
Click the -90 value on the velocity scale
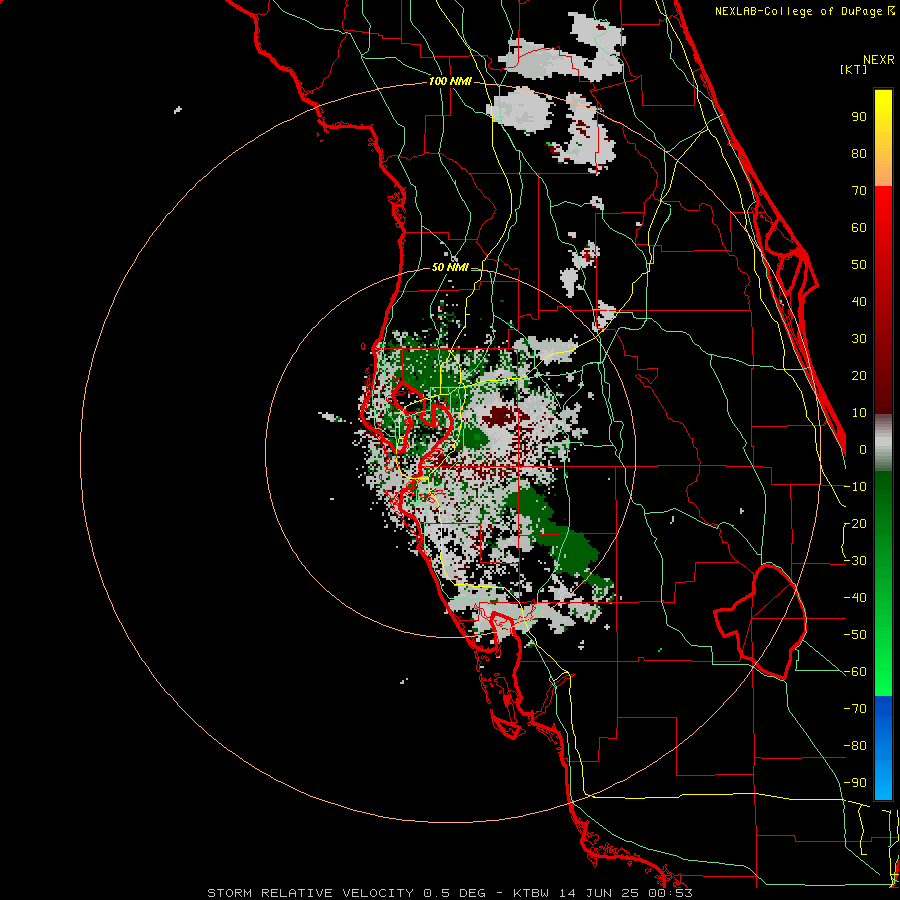pos(855,783)
